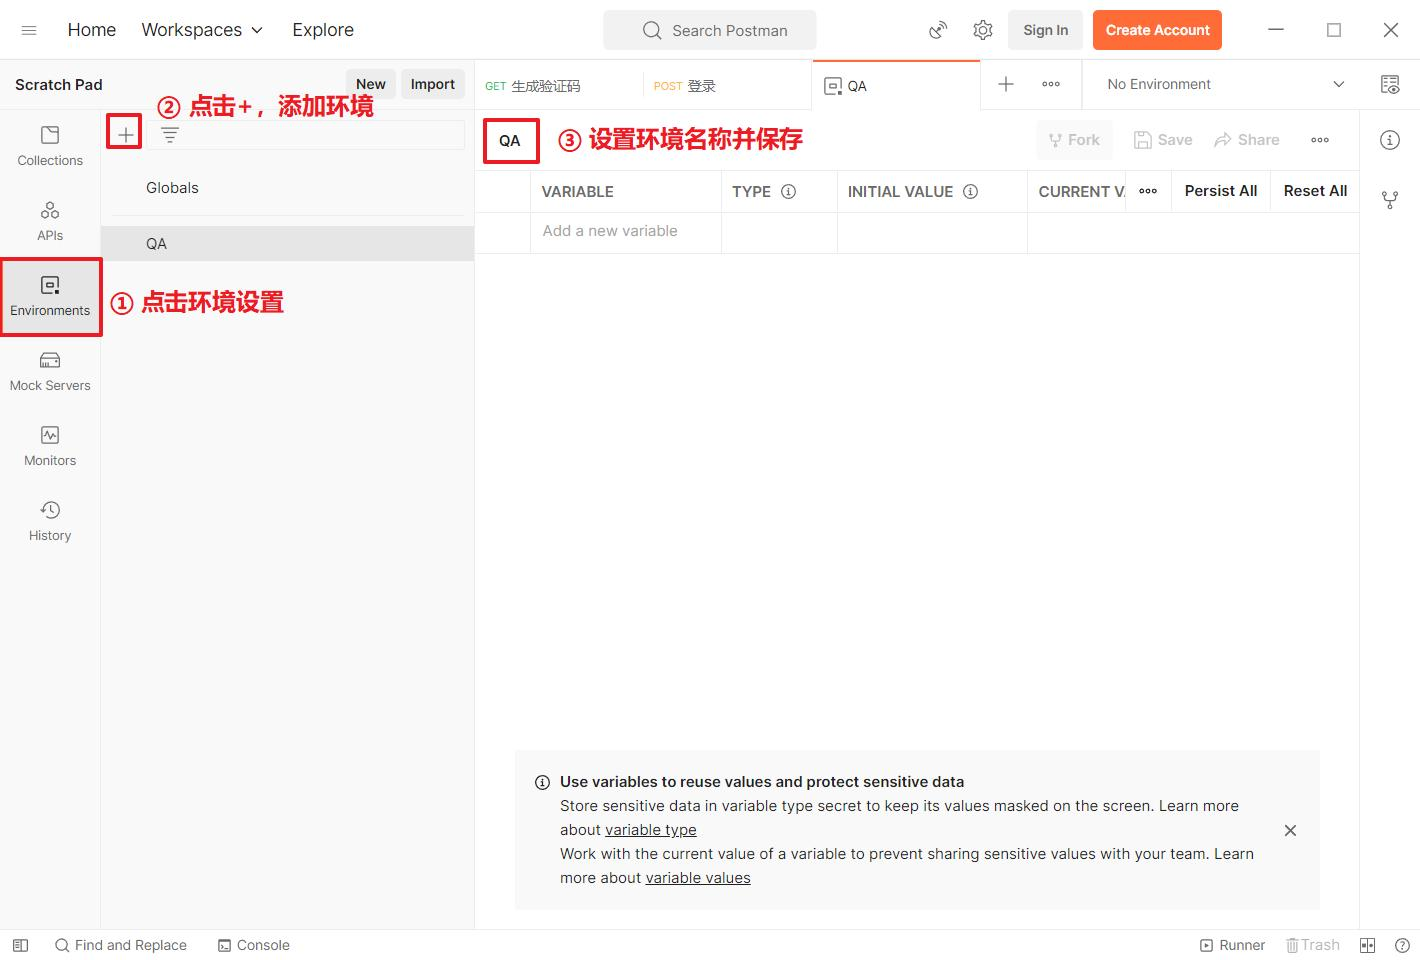Screen dimensions: 1420x960
Task: Select the QA environment tab
Action: [x=896, y=86]
